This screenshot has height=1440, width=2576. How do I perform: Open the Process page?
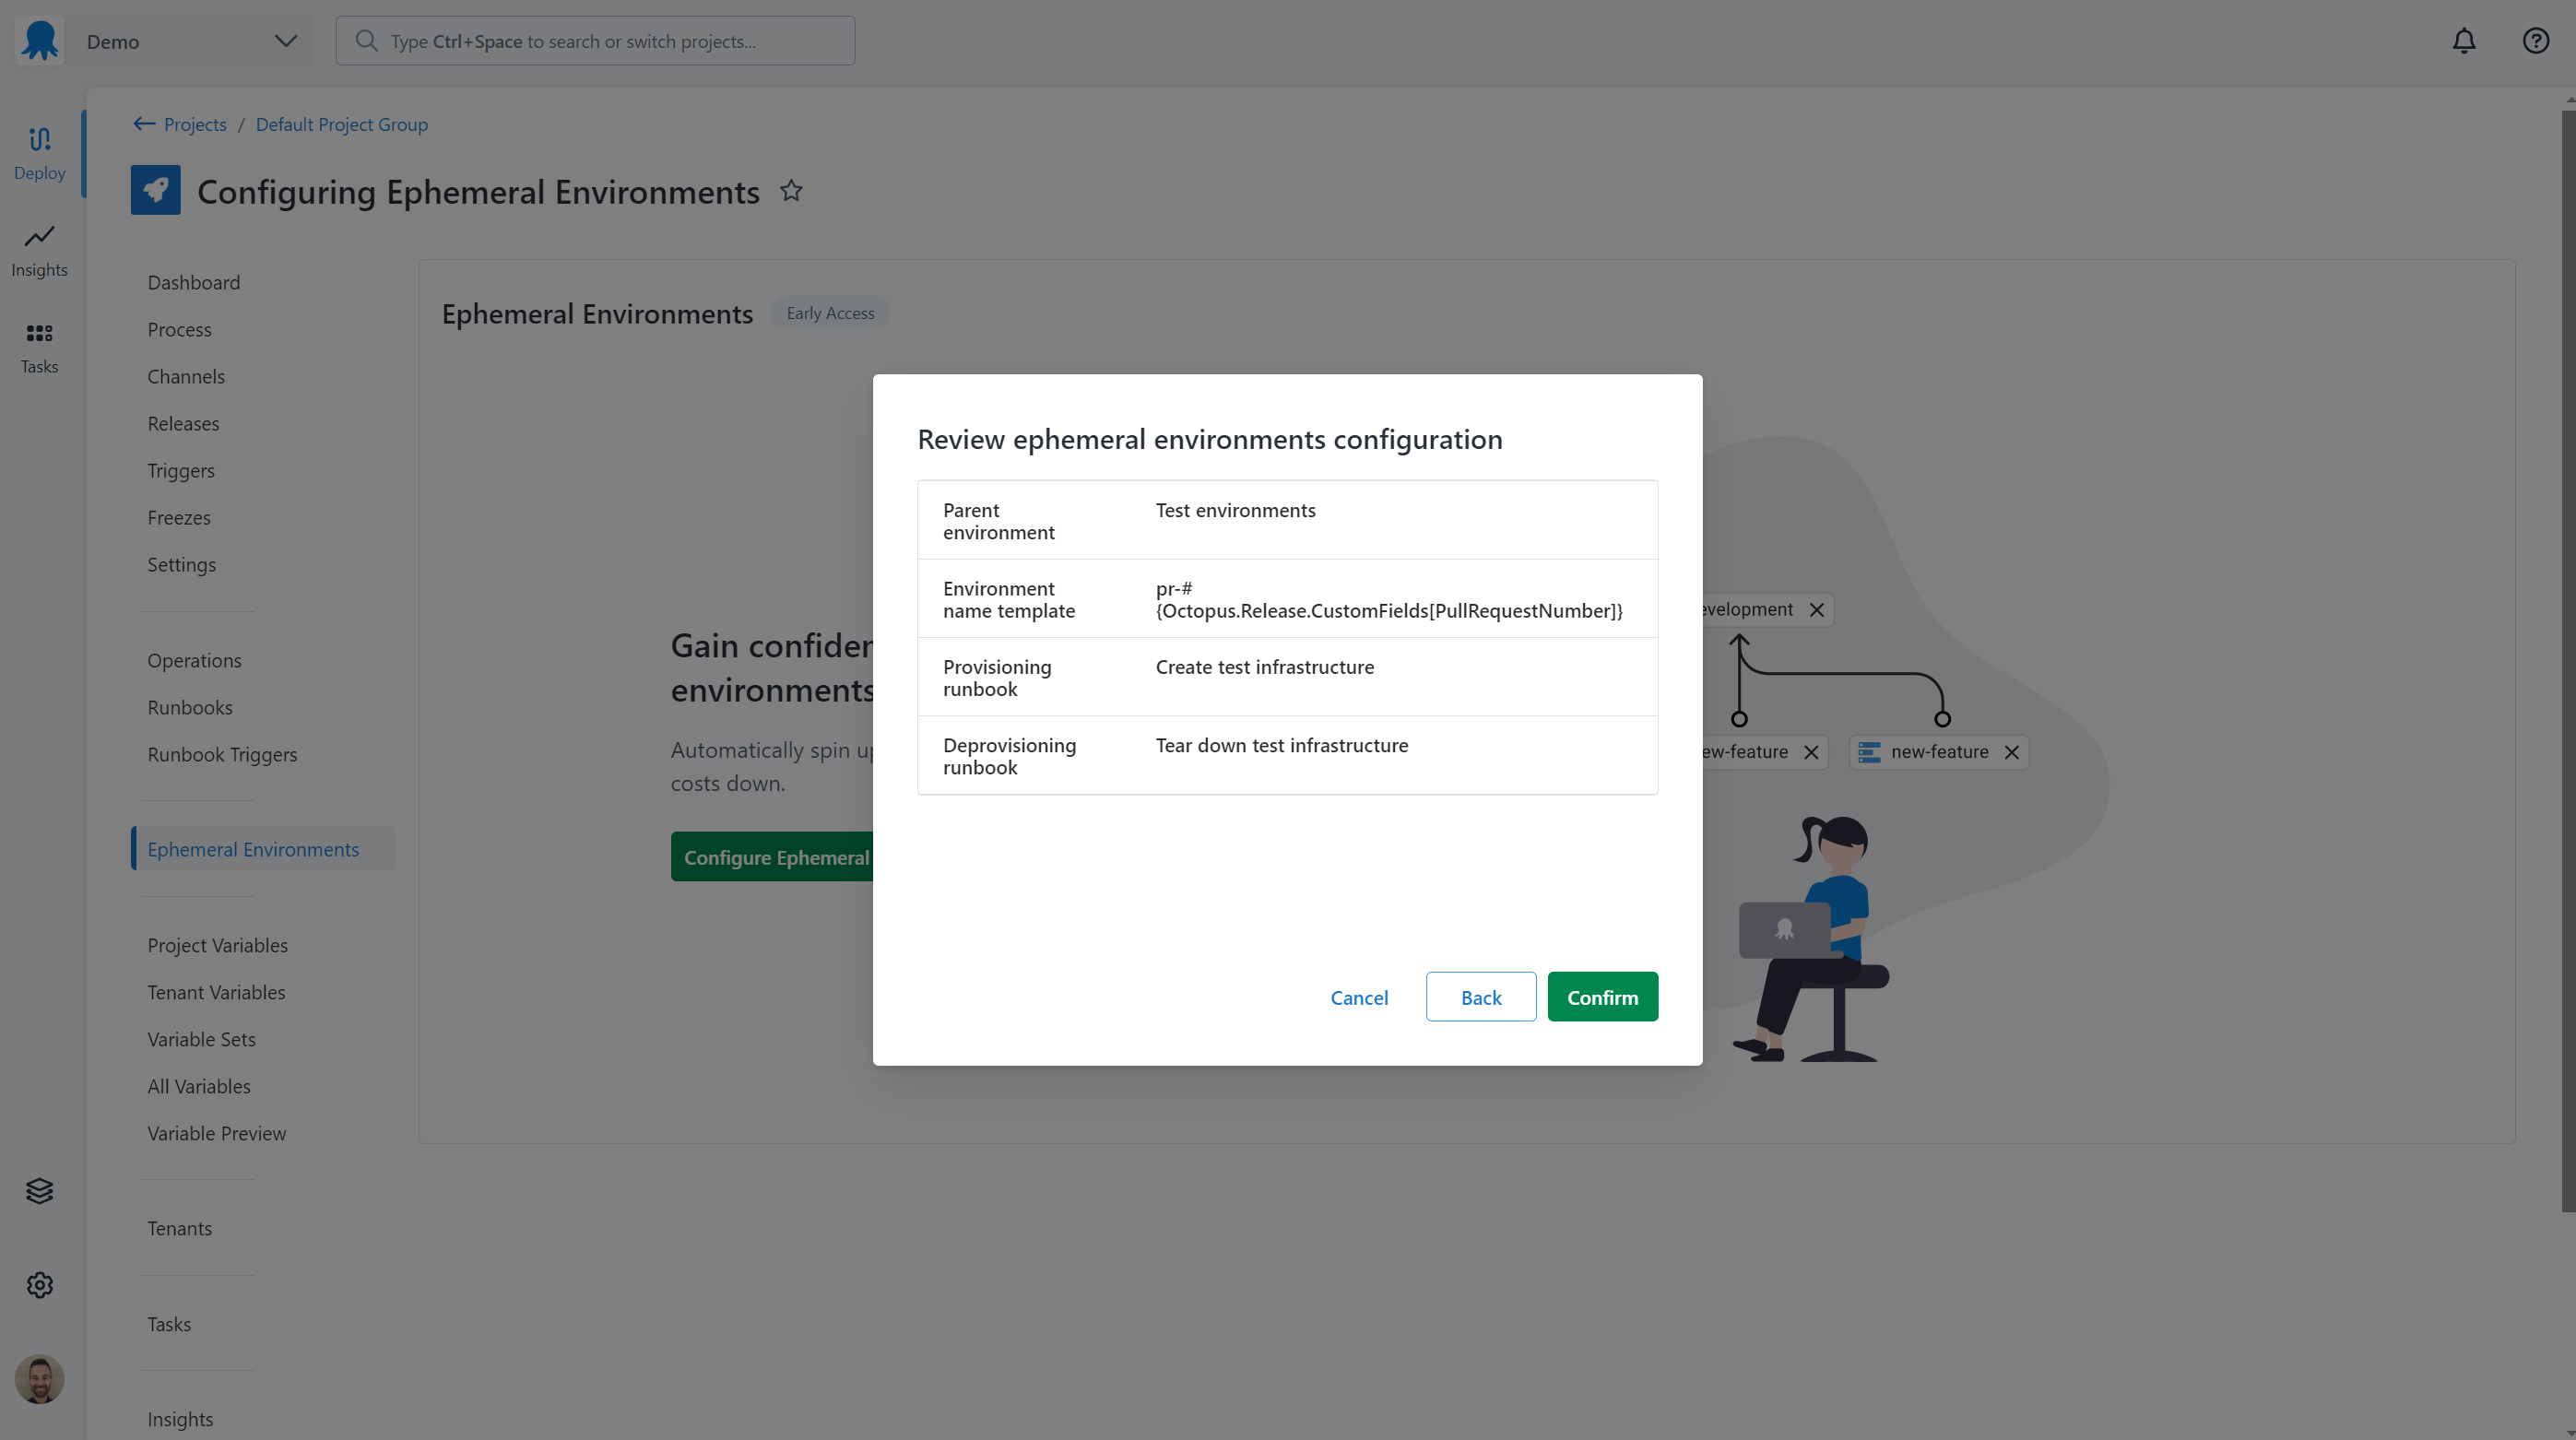click(180, 329)
